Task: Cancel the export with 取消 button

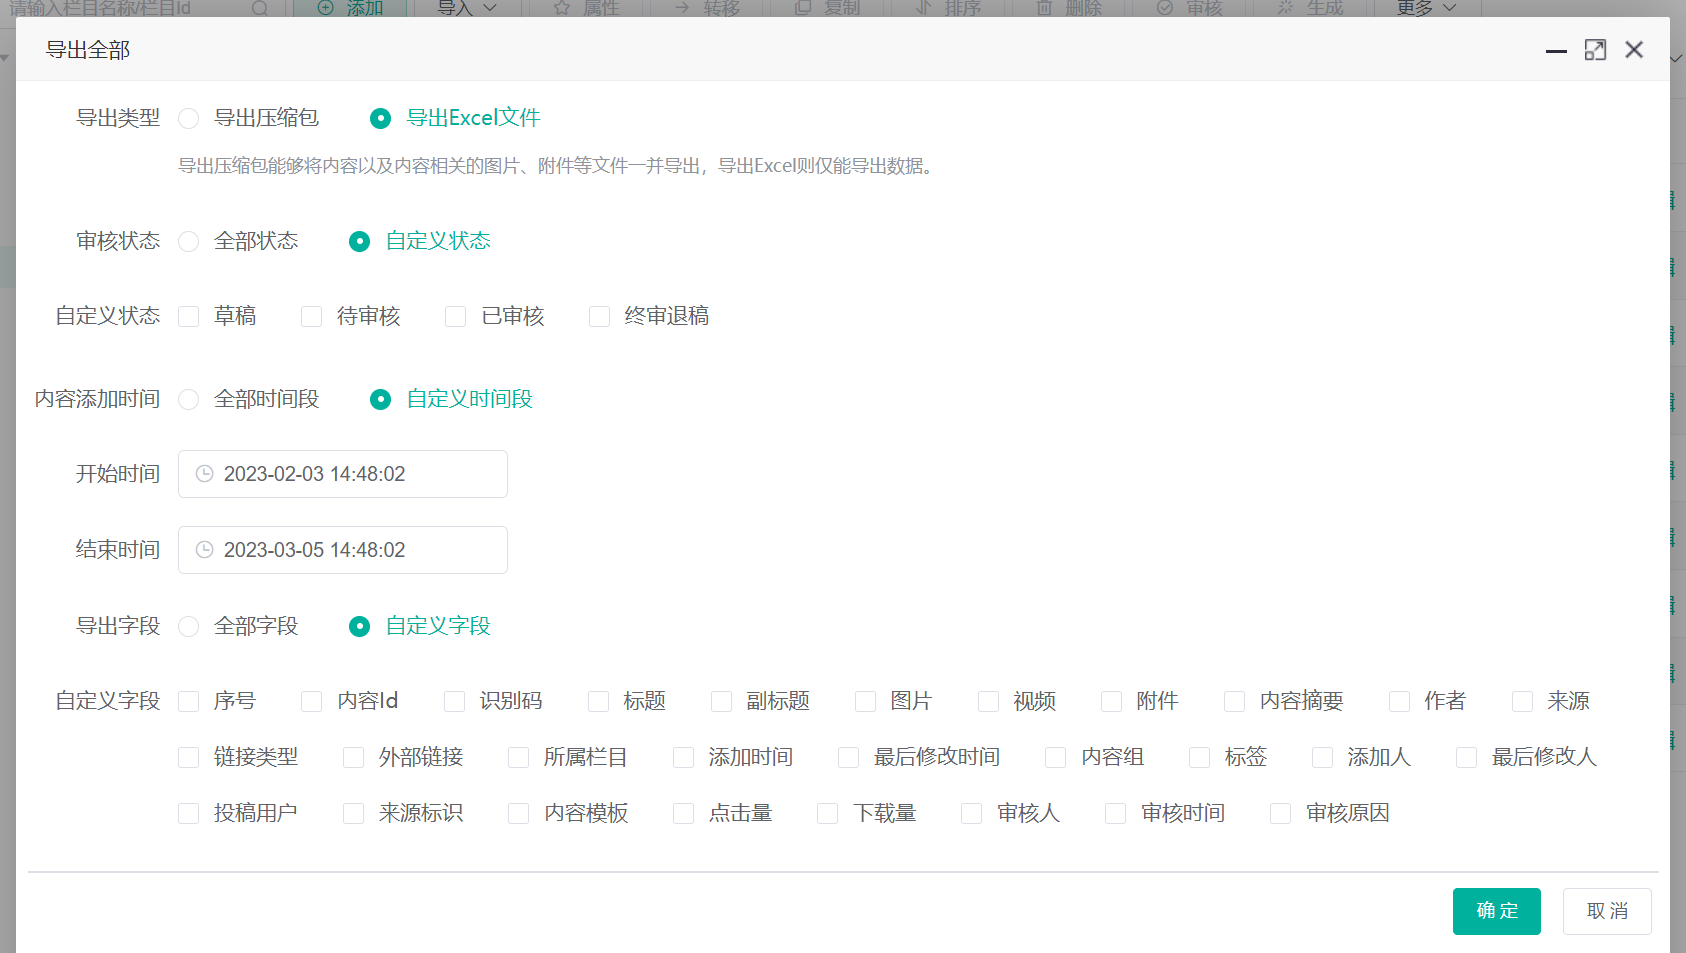Action: coord(1607,911)
